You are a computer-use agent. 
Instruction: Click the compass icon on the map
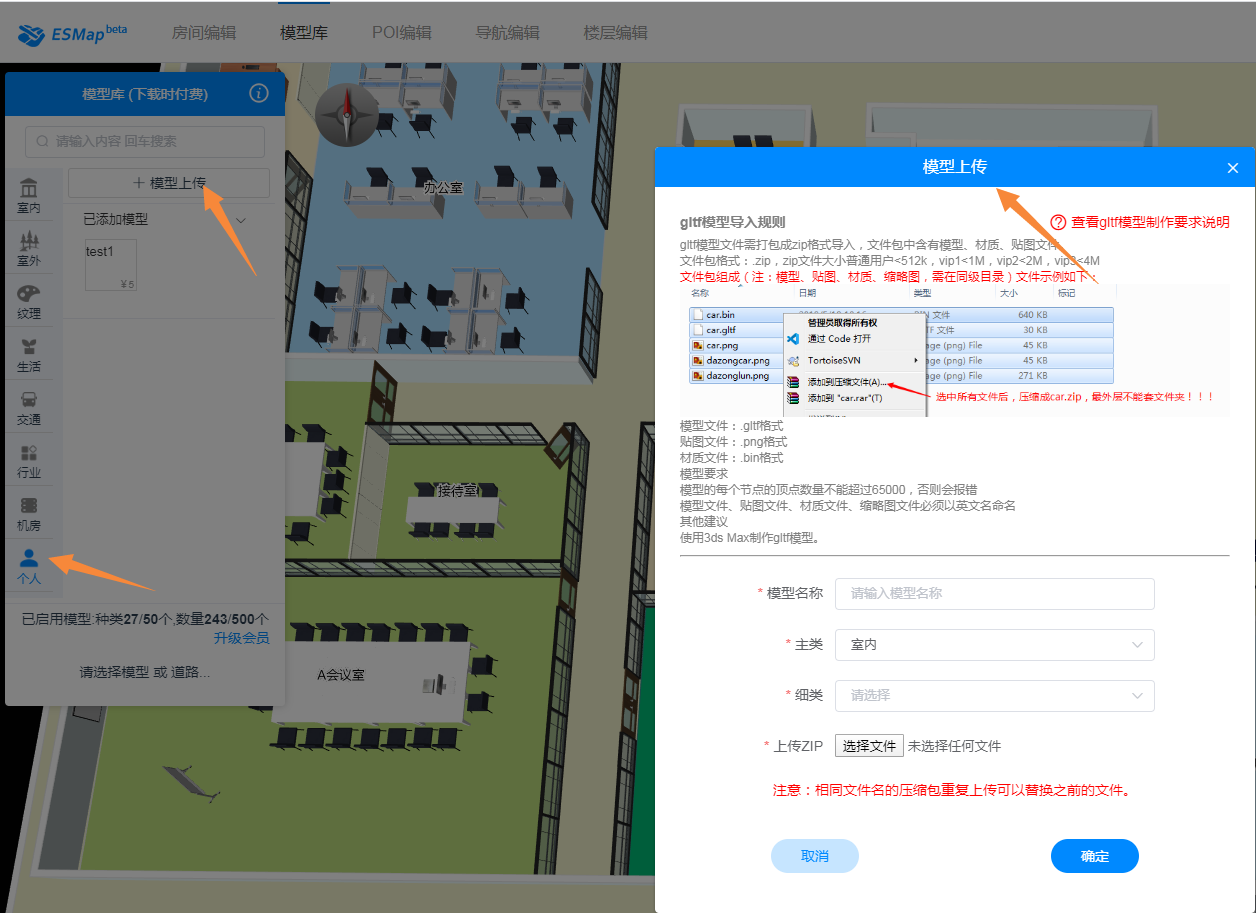click(x=346, y=115)
